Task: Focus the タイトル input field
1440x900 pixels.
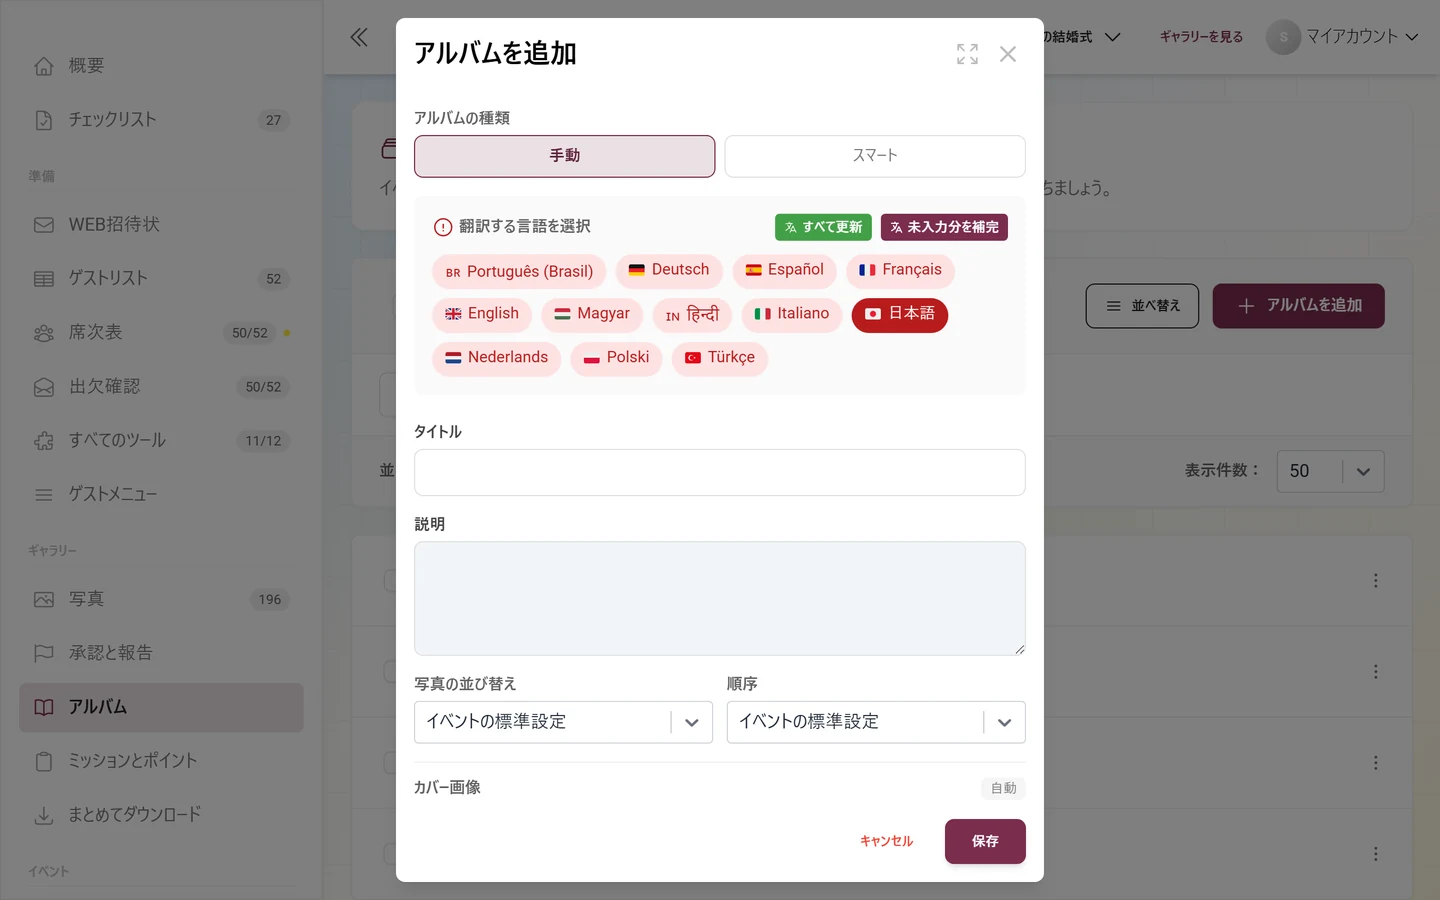Action: point(720,473)
